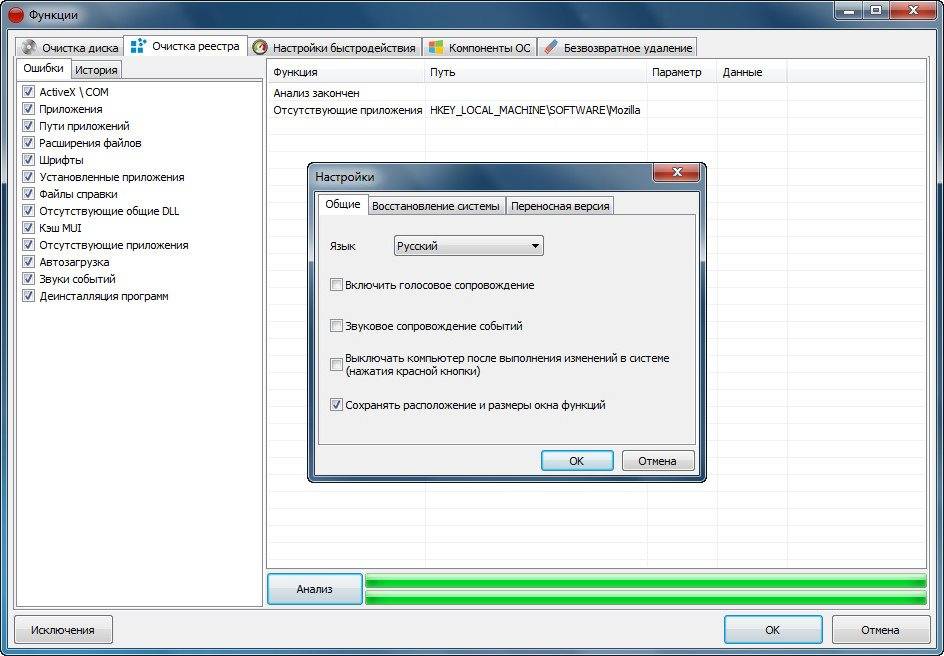Screen dimensions: 944x656
Task: Toggle Отсутствующие общие DLL checkbox
Action: 28,211
